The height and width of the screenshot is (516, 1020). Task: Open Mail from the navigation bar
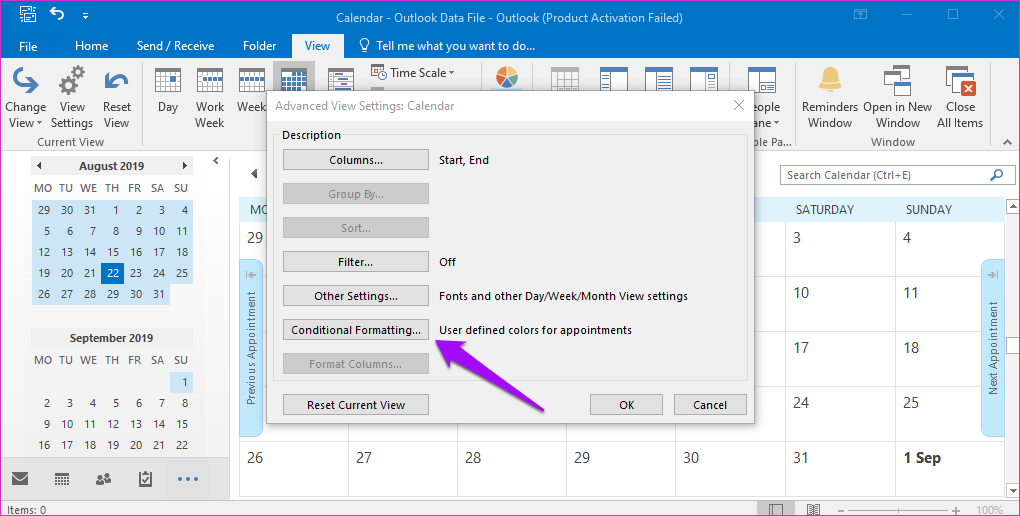pos(20,479)
